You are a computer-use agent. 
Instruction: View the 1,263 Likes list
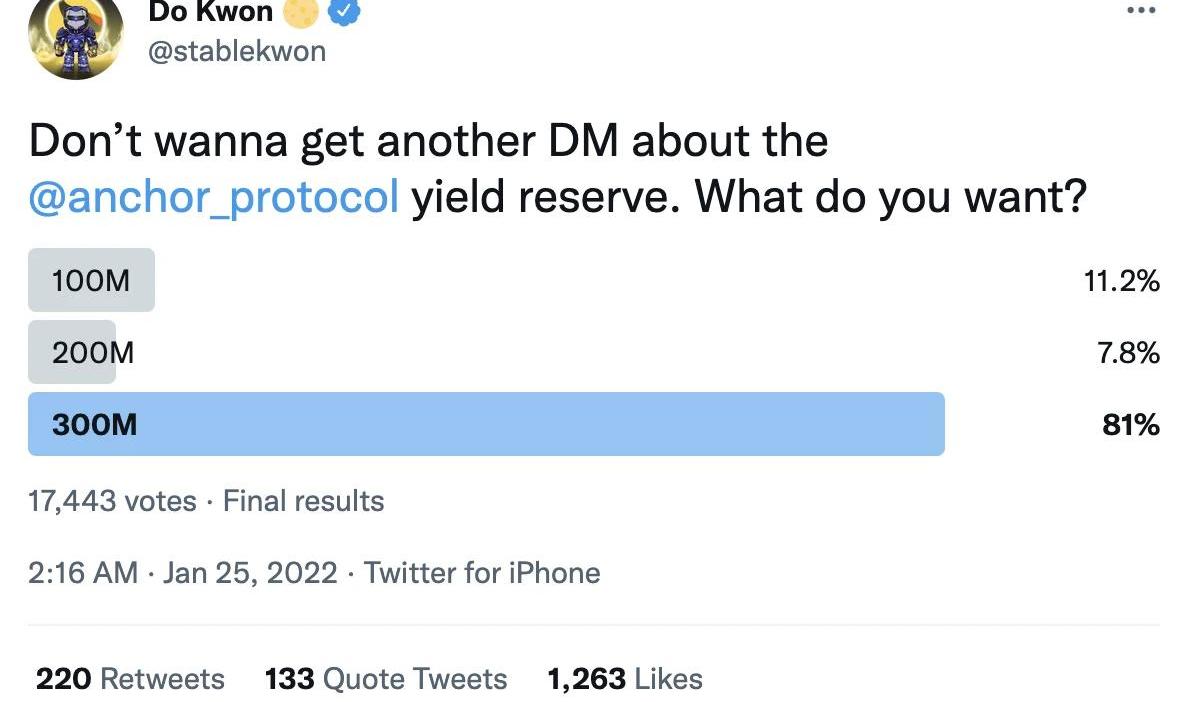point(625,679)
